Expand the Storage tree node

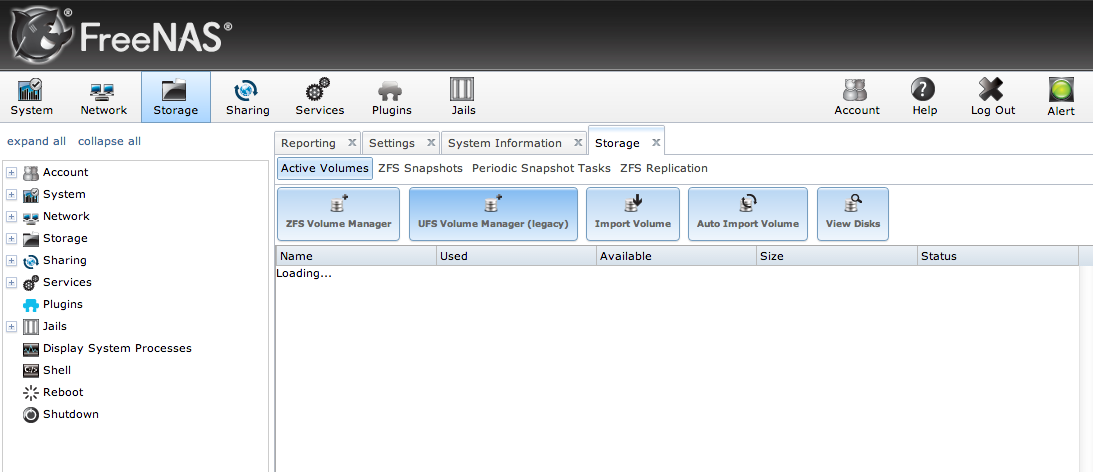click(x=11, y=238)
